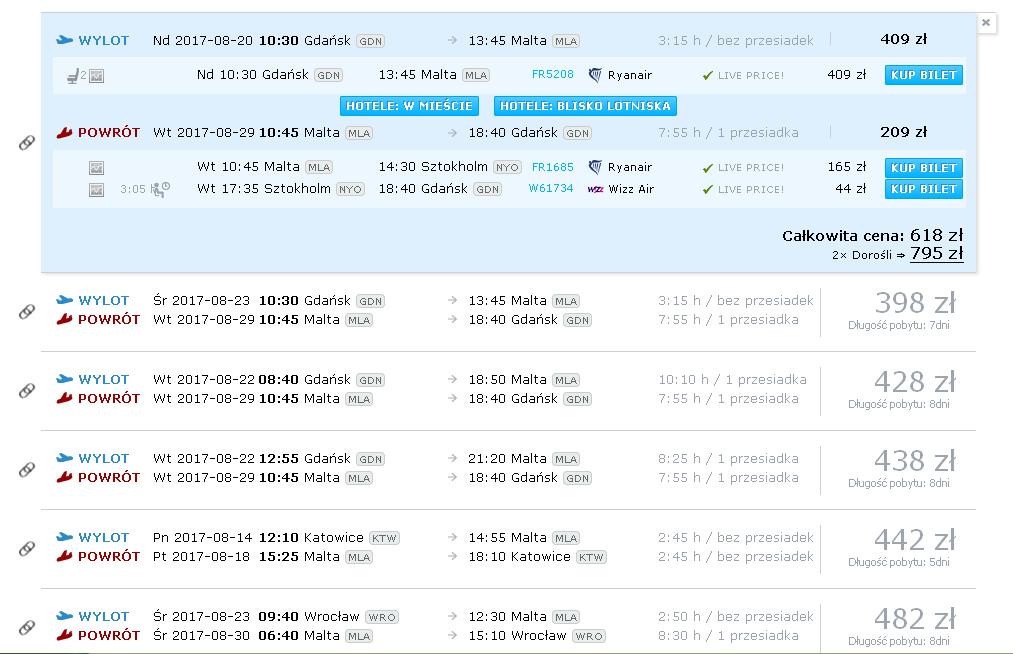Click the layover waiting icon next to 3:05
The width and height of the screenshot is (1013, 654).
pos(160,189)
